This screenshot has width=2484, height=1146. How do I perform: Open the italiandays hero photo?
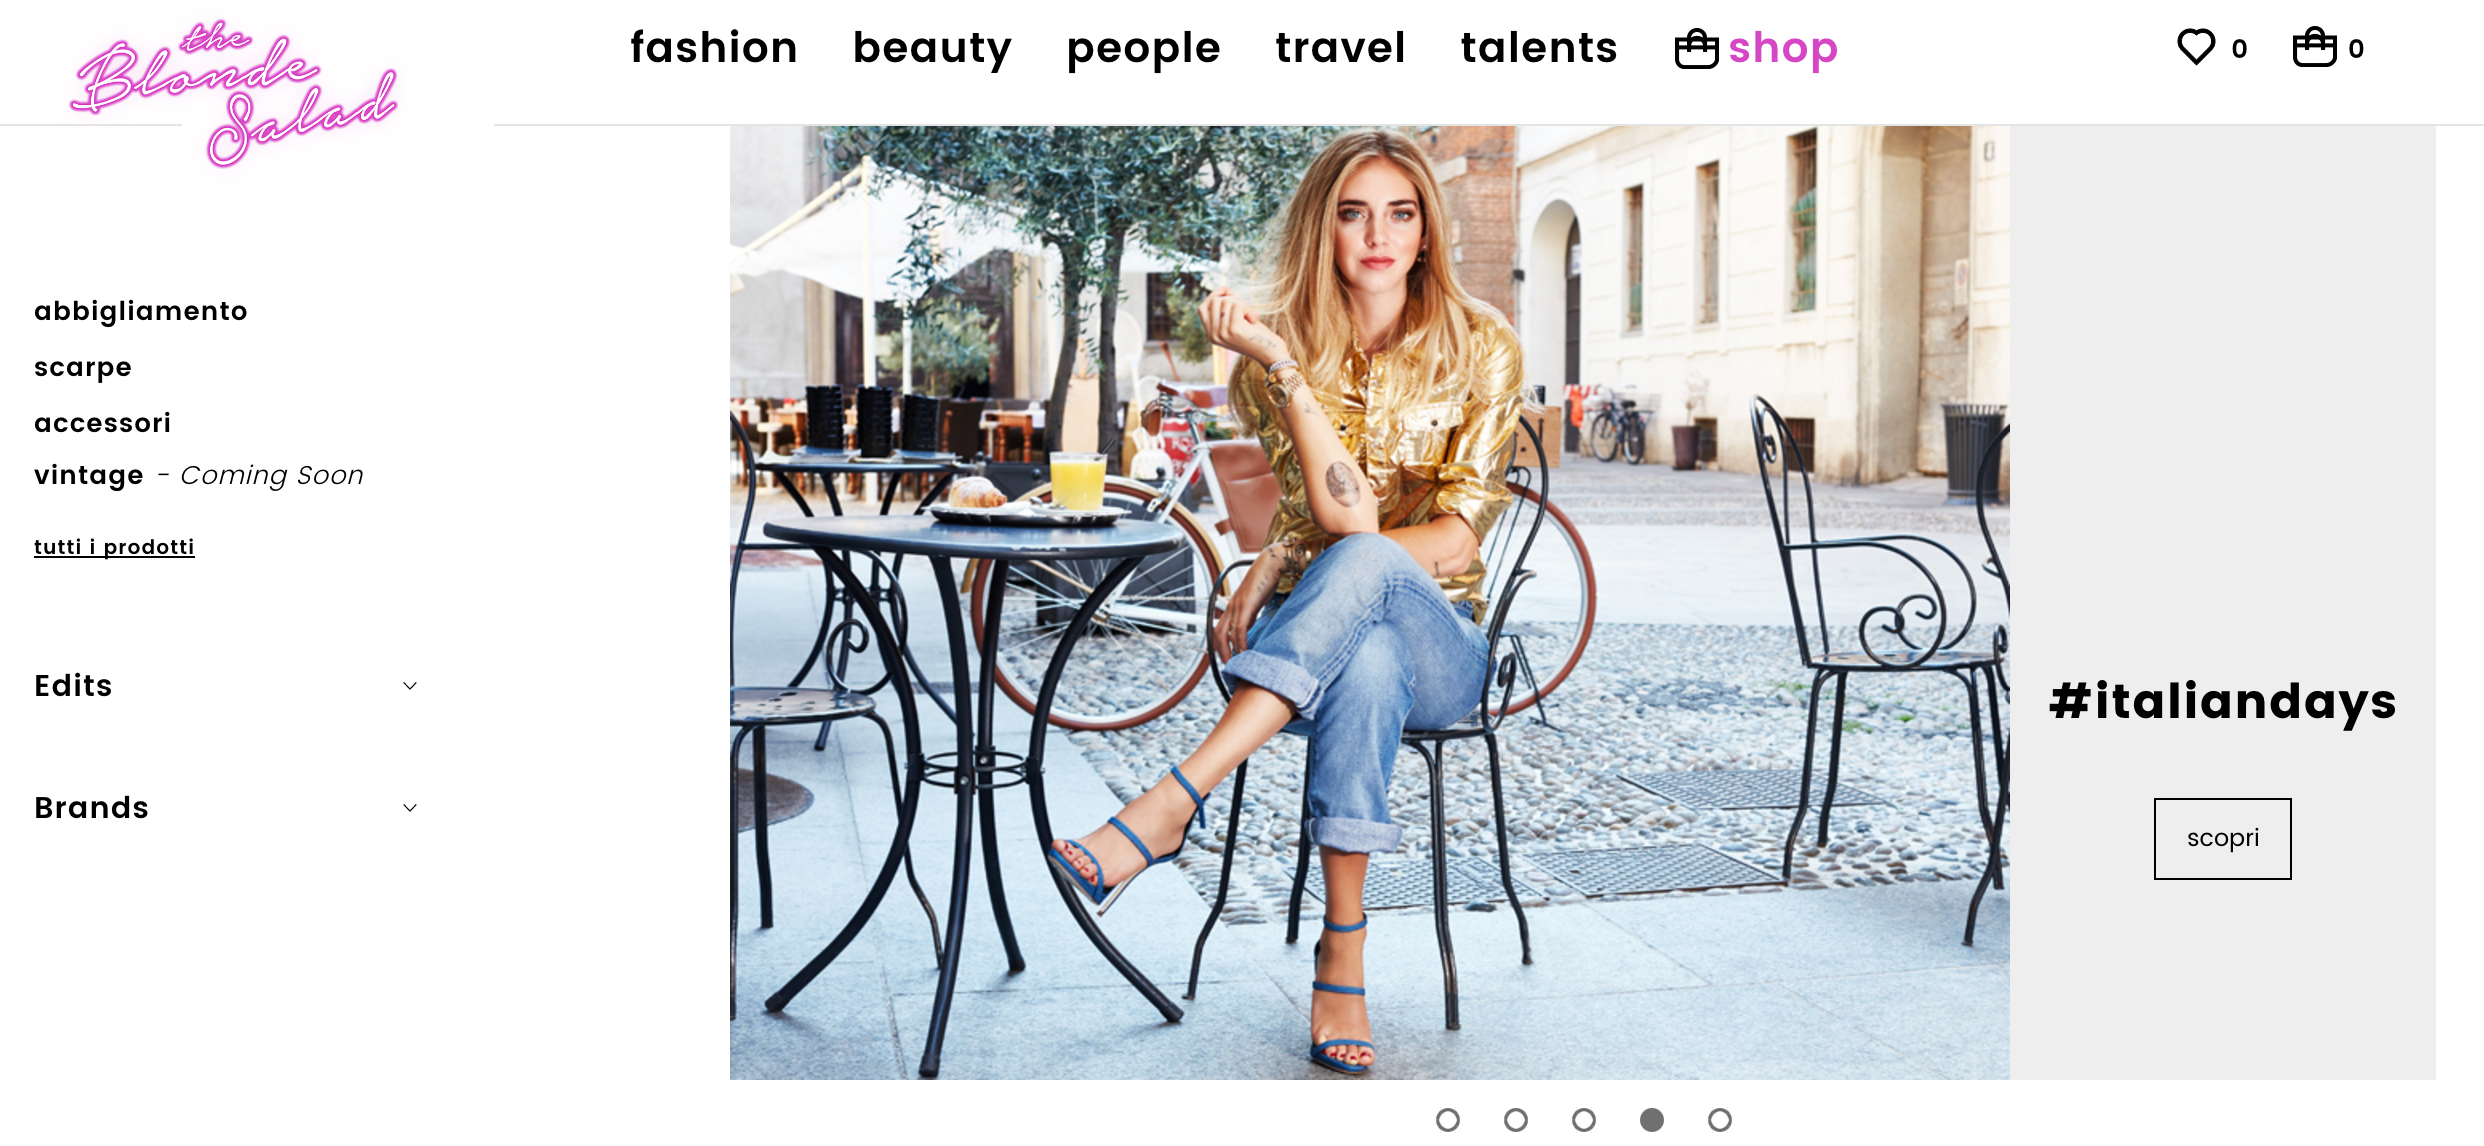(1370, 602)
